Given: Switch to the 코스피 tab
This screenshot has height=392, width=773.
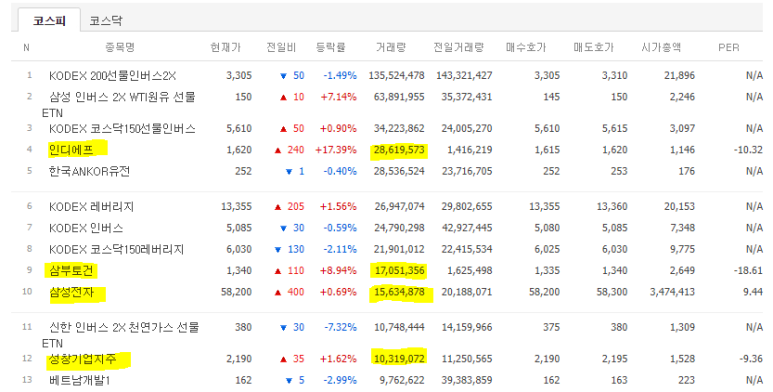Looking at the screenshot, I should (x=49, y=20).
